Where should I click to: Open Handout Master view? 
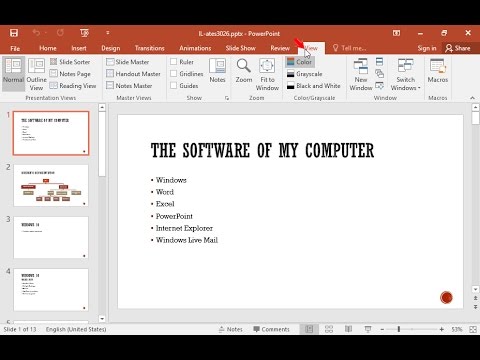[x=133, y=74]
